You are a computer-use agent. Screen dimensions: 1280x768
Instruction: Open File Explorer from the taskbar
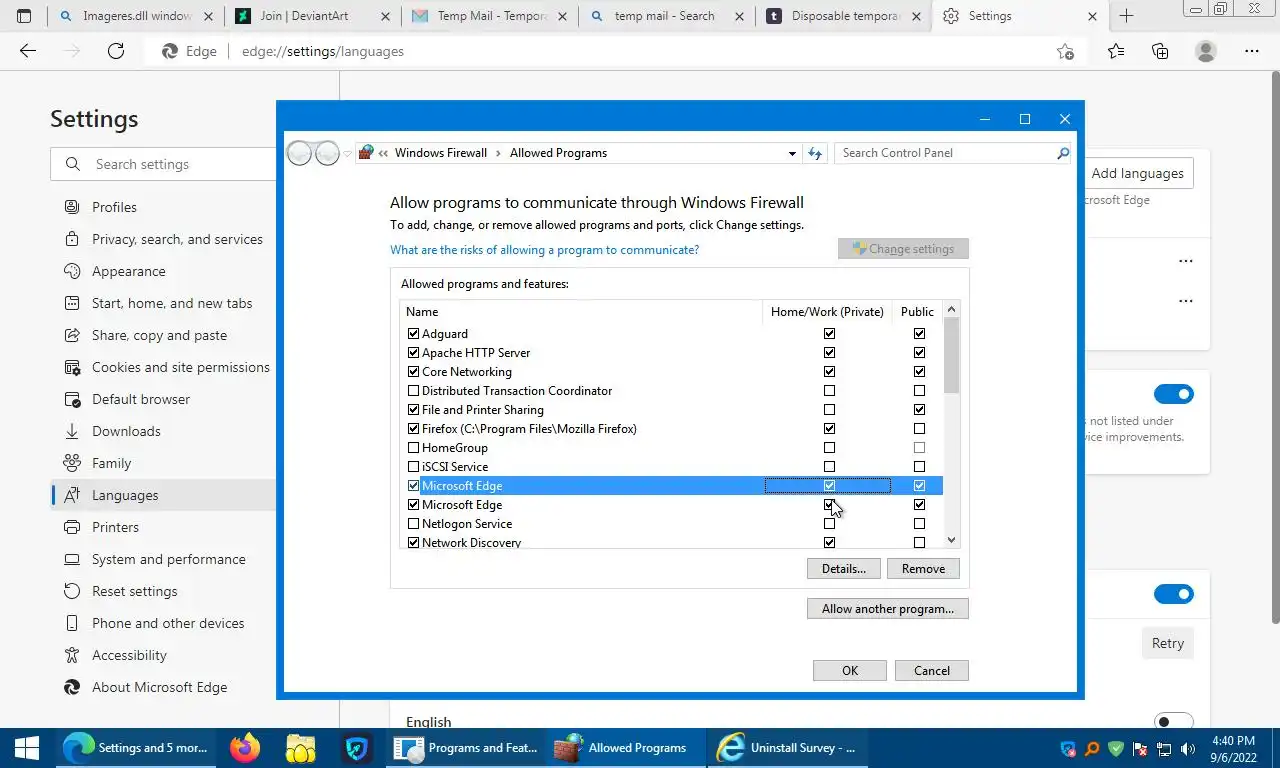point(300,747)
